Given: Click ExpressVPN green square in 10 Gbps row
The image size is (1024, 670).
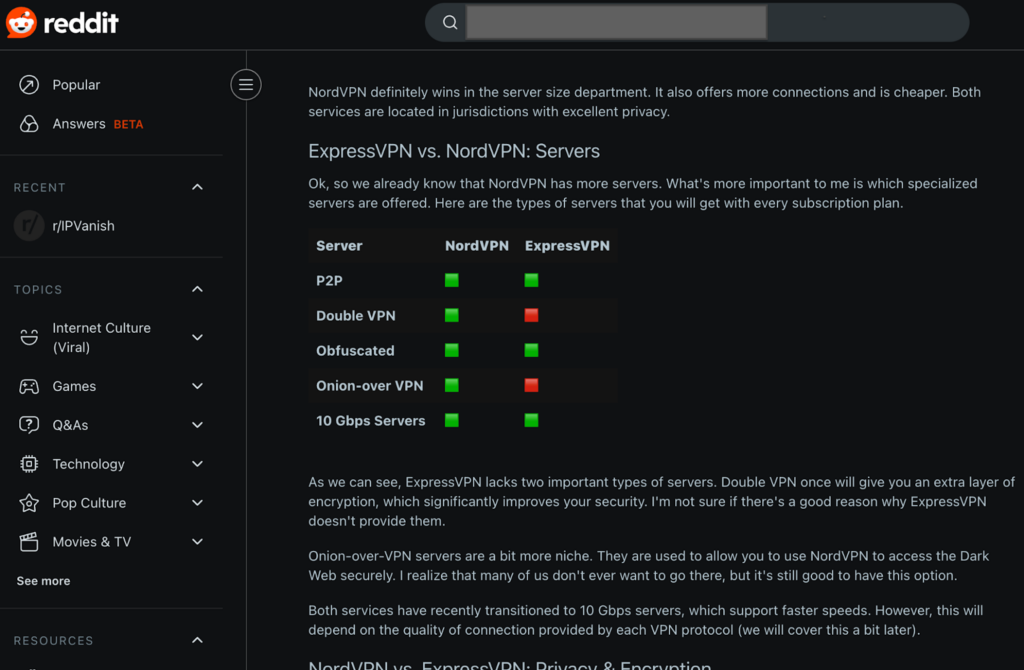Looking at the screenshot, I should 531,420.
